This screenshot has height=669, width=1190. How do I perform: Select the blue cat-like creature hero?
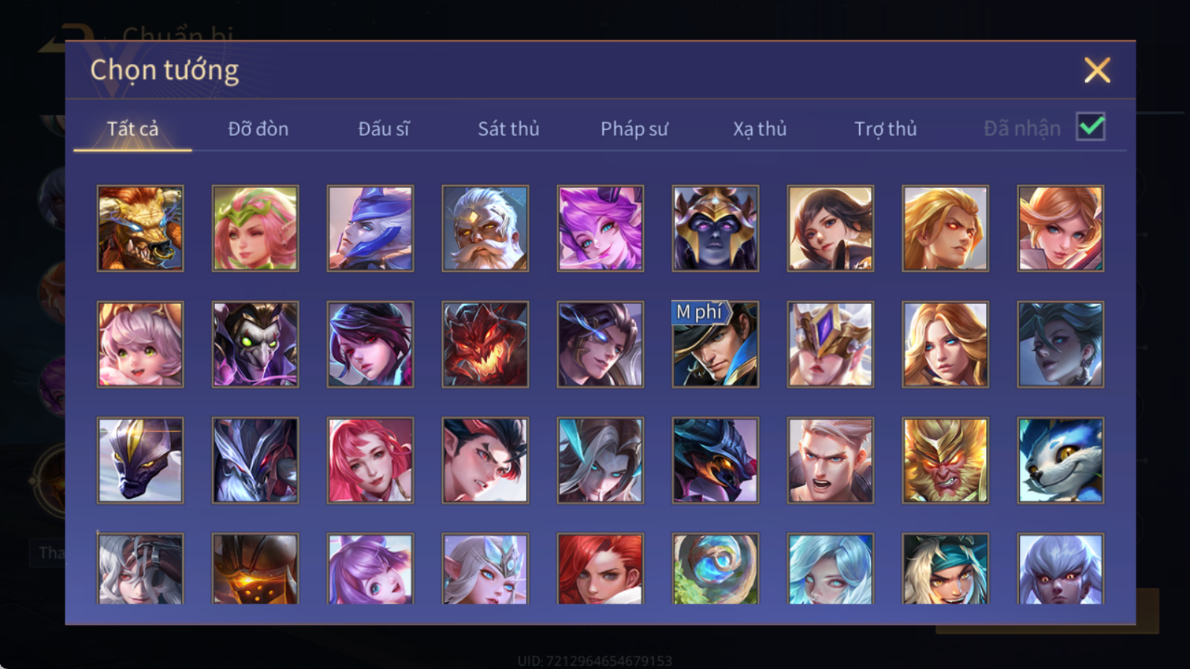click(1061, 460)
